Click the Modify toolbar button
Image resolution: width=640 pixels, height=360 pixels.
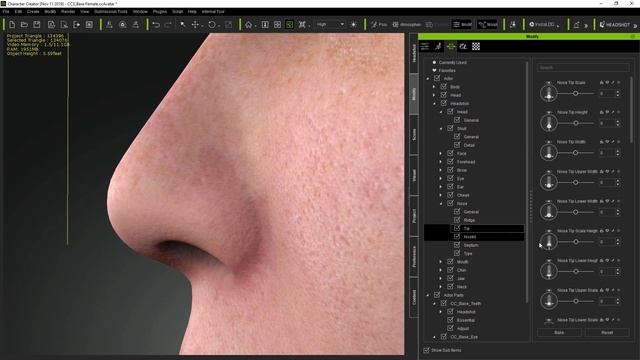click(x=462, y=24)
